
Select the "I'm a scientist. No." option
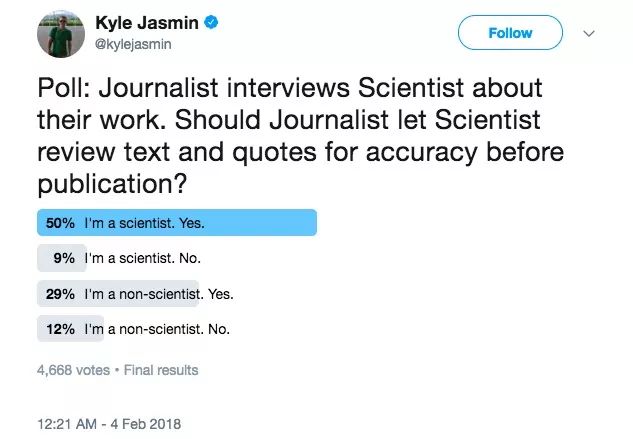click(x=148, y=259)
